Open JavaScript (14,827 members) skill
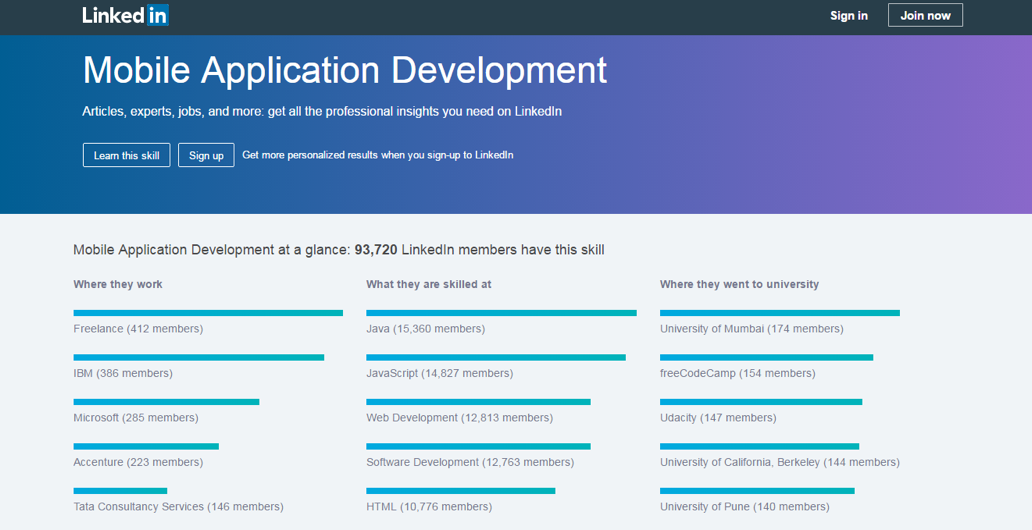 point(440,373)
